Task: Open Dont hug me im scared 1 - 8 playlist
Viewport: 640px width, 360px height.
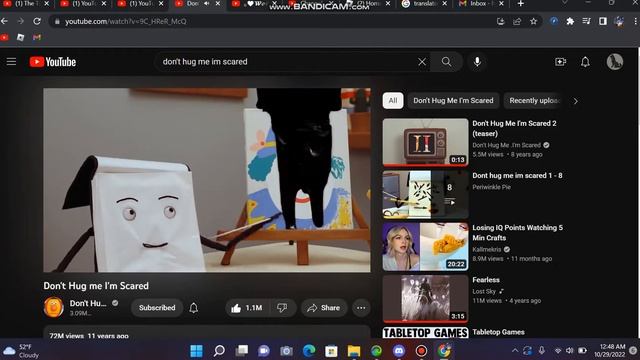Action: 517,176
